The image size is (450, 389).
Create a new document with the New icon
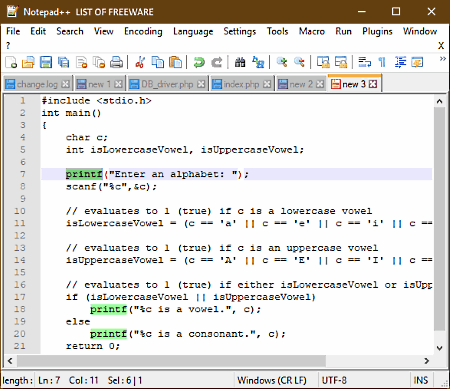click(11, 62)
